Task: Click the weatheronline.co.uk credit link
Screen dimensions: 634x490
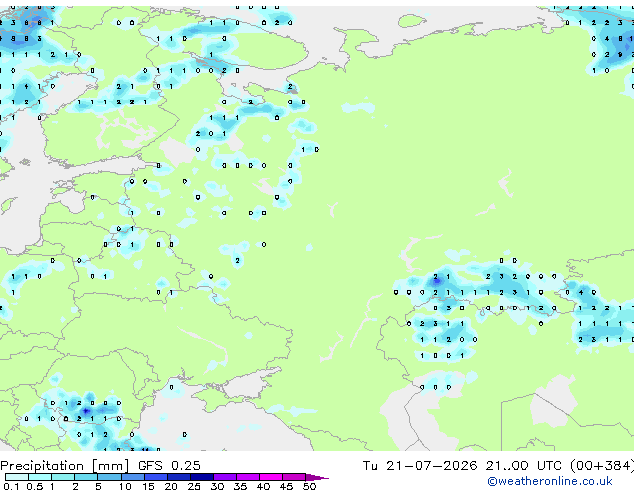Action: click(x=550, y=481)
